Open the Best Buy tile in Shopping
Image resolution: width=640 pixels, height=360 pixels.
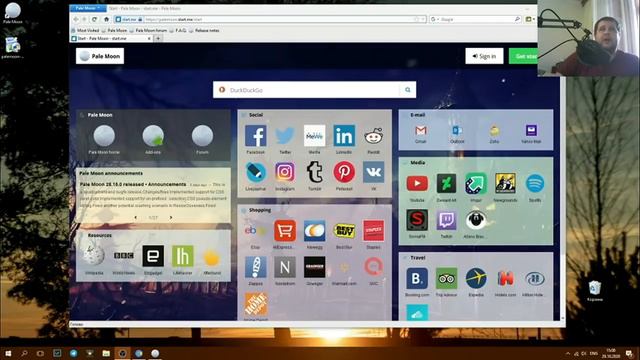click(x=344, y=231)
